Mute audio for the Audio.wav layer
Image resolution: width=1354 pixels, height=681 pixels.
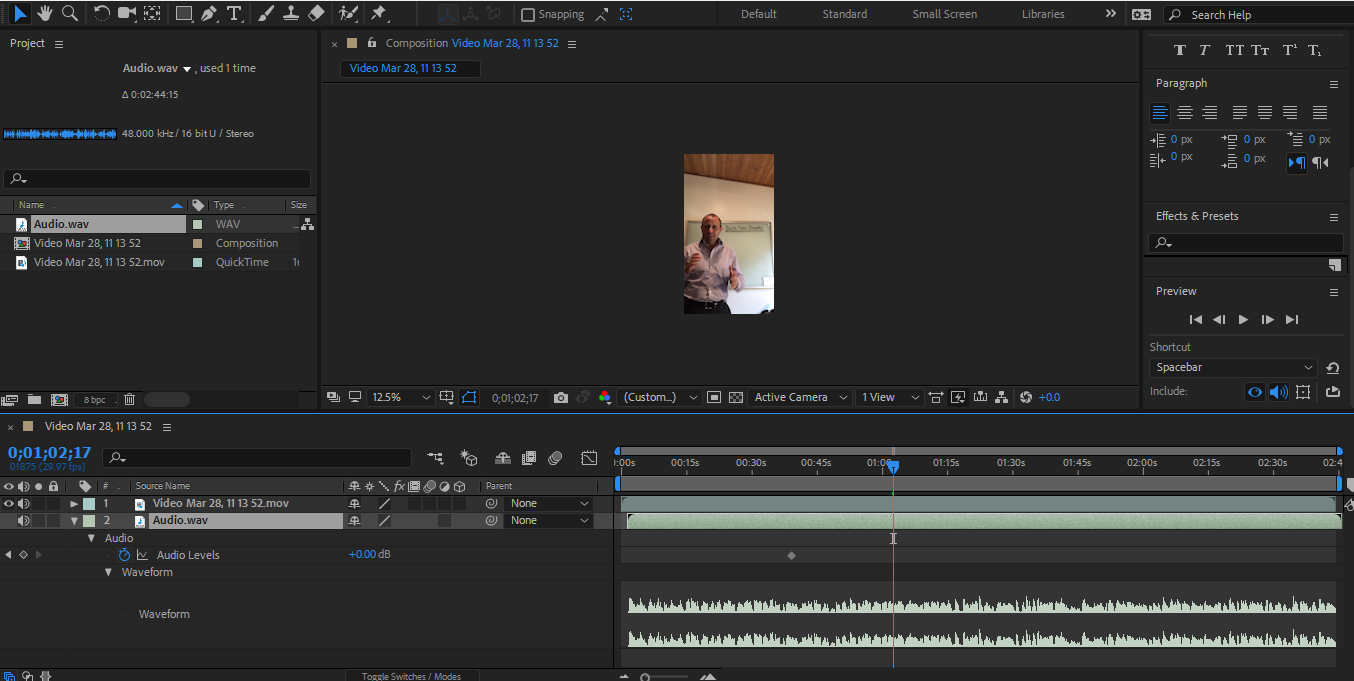[x=24, y=520]
